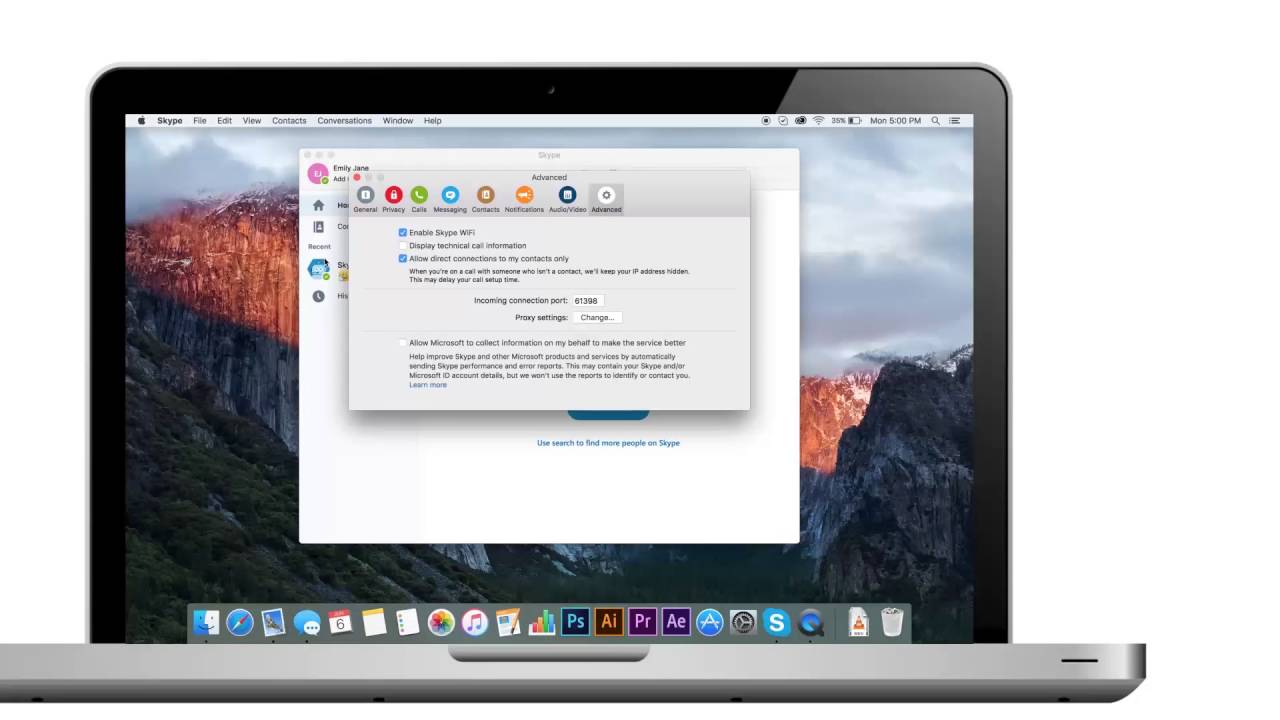Open the Contacts menu in menu bar
Screen dimensions: 1280x720
[289, 120]
